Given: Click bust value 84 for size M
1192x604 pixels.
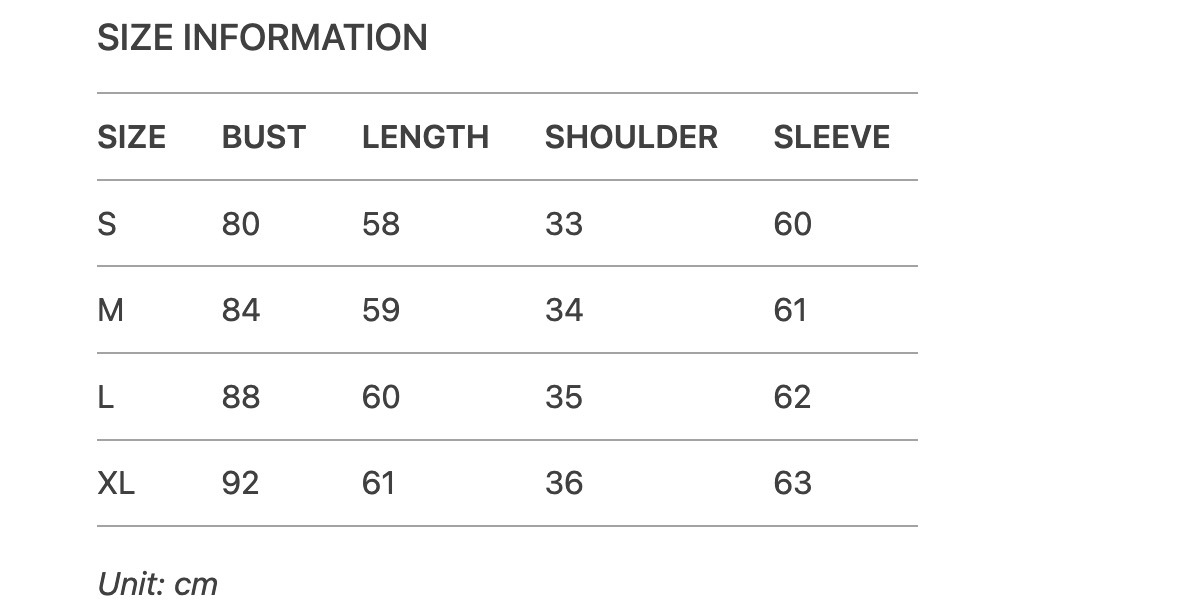Looking at the screenshot, I should tap(240, 310).
